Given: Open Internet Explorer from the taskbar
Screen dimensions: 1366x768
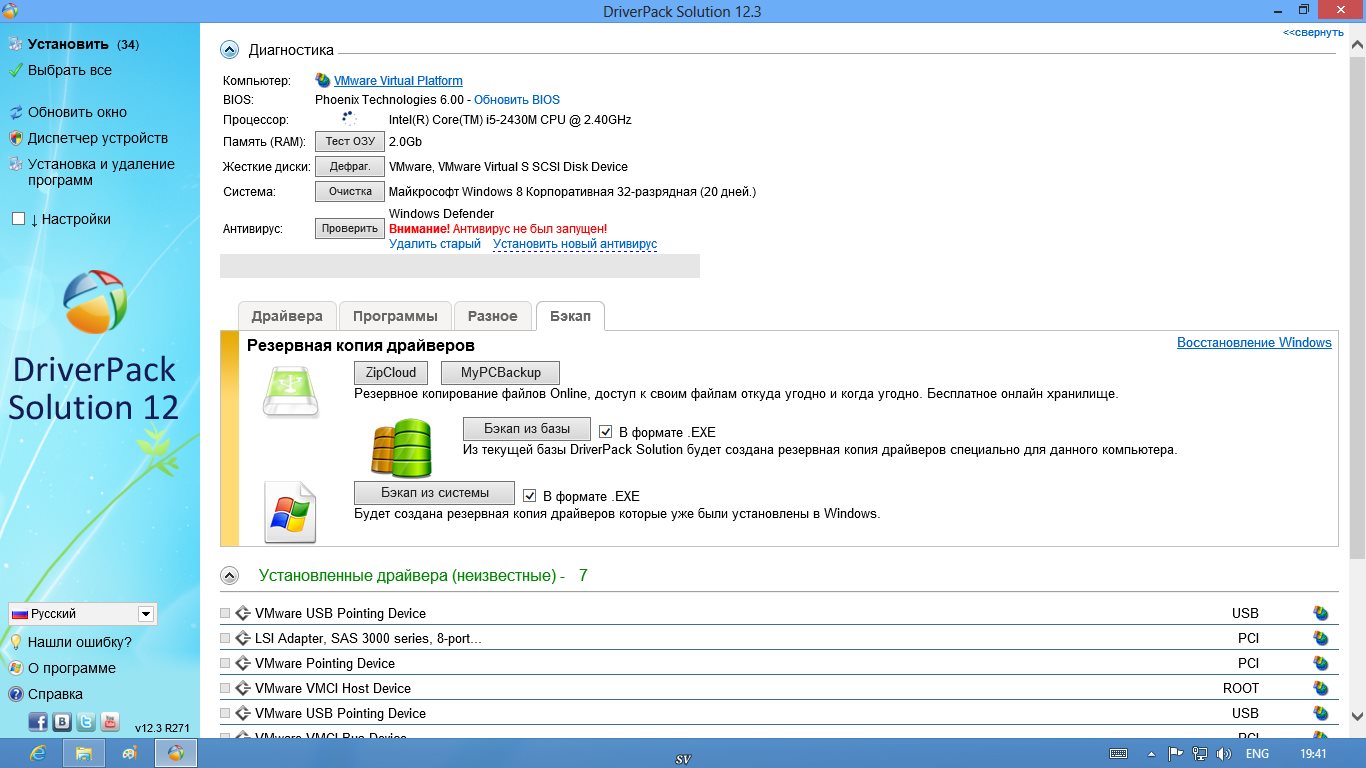Looking at the screenshot, I should [x=38, y=753].
